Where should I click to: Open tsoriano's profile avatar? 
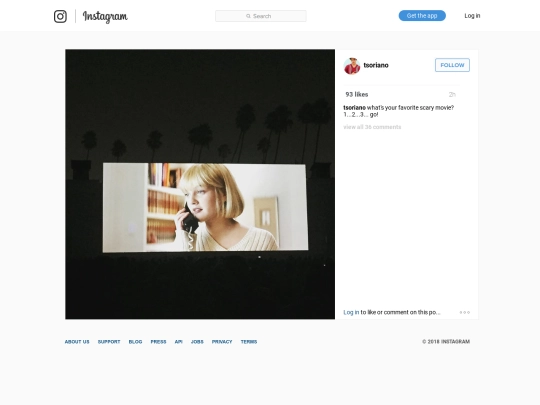[x=352, y=65]
